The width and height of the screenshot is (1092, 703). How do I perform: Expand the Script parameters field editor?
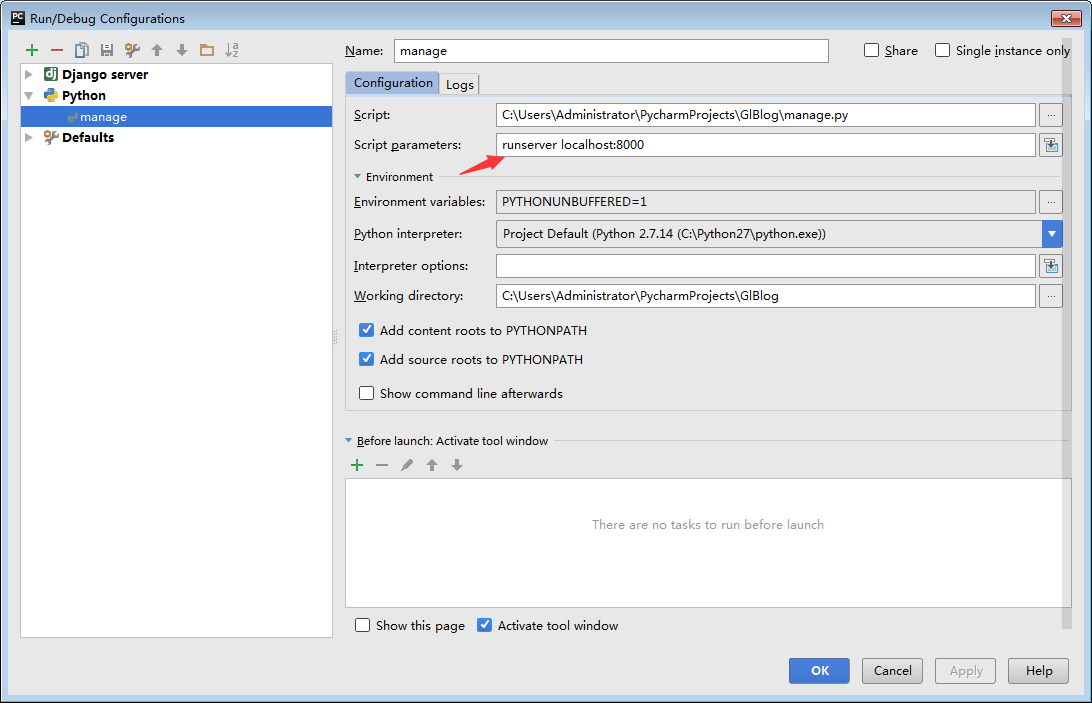coord(1051,145)
